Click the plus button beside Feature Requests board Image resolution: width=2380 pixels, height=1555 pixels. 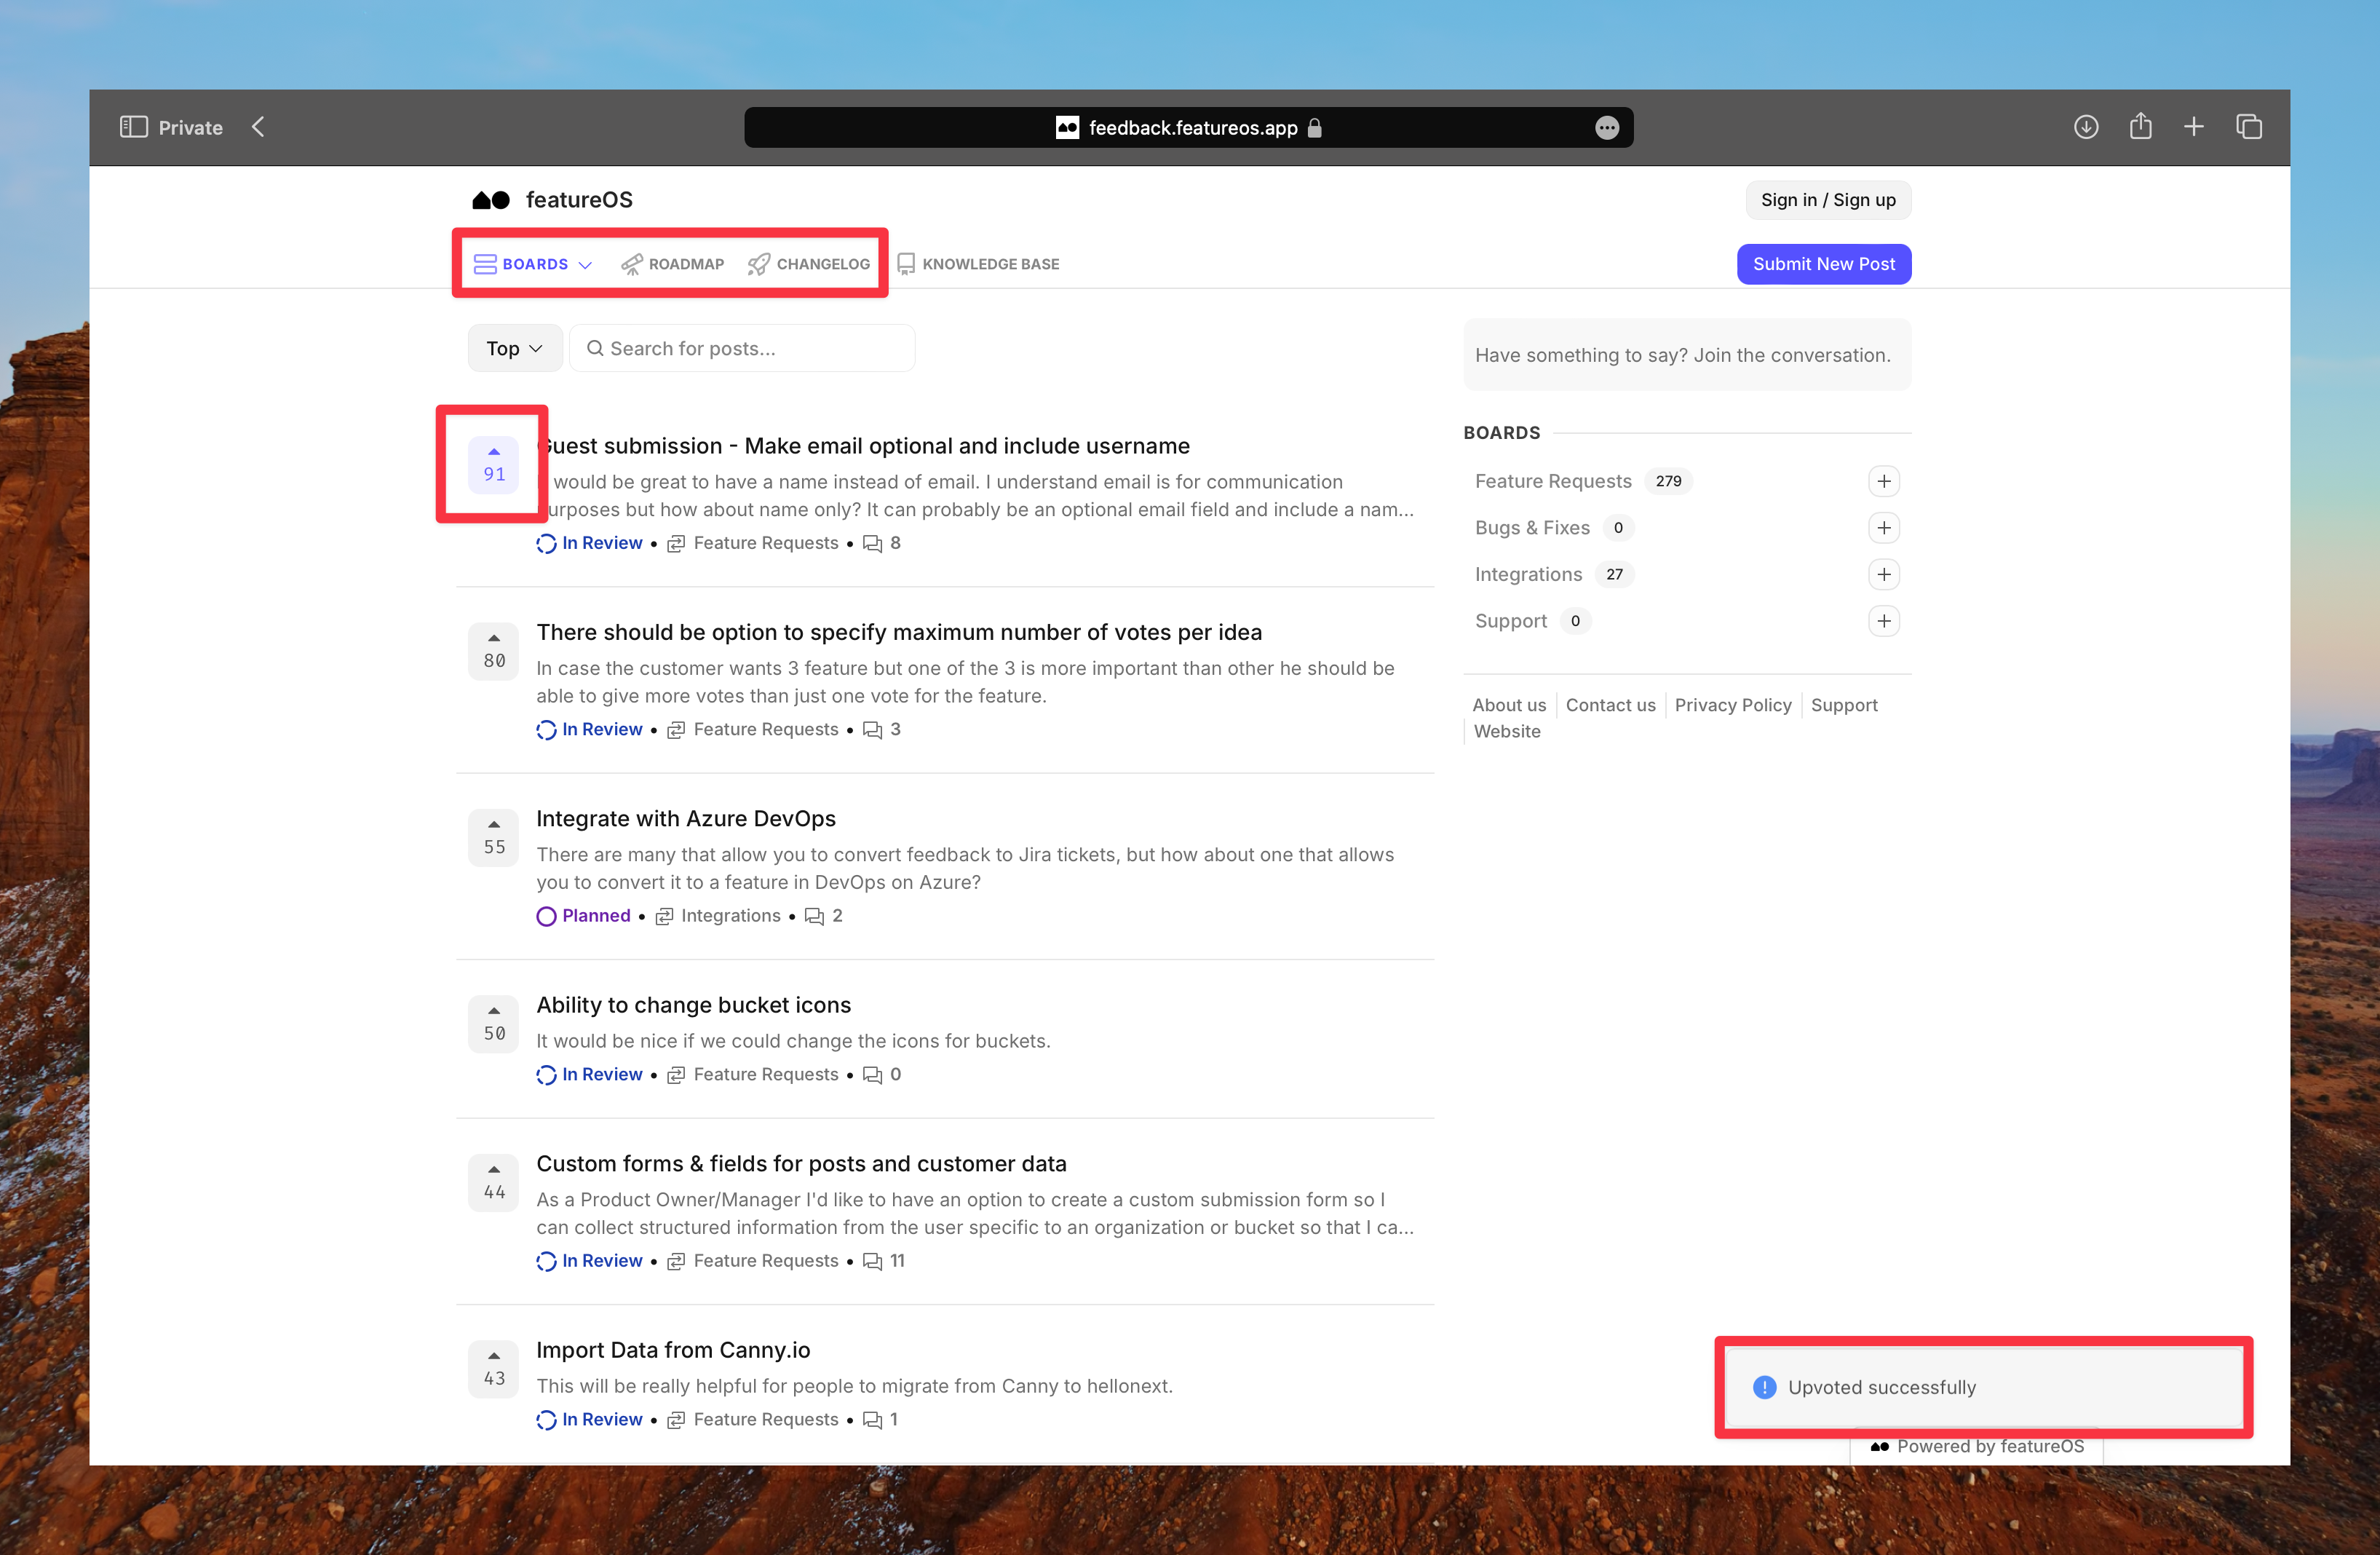point(1884,481)
